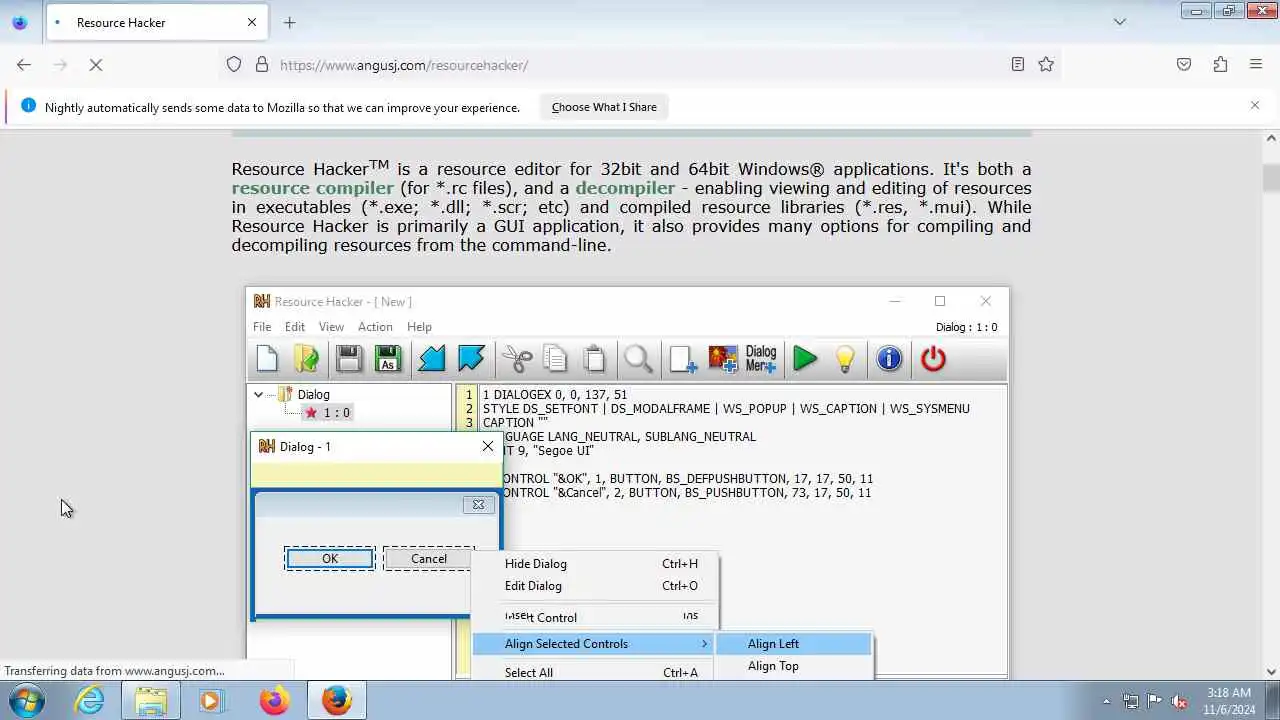Choose Align Top in submenu
The height and width of the screenshot is (720, 1280).
pyautogui.click(x=794, y=666)
